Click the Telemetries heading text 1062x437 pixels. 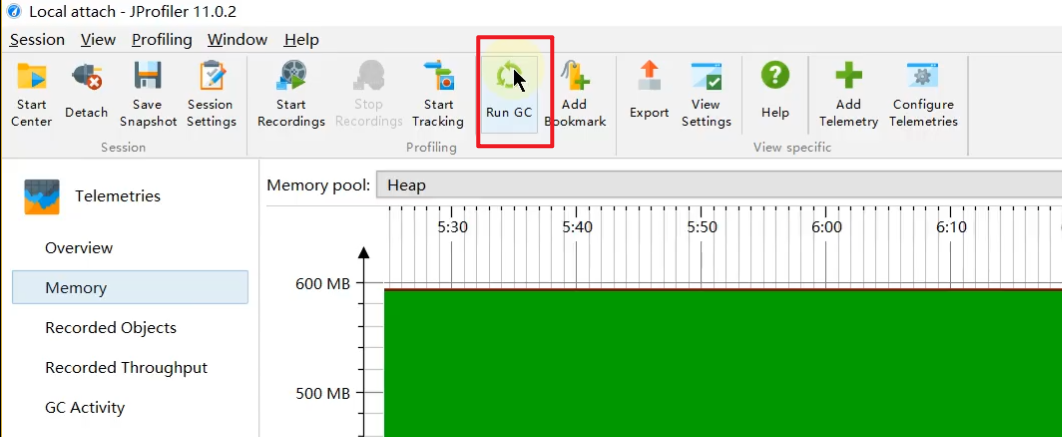point(118,196)
